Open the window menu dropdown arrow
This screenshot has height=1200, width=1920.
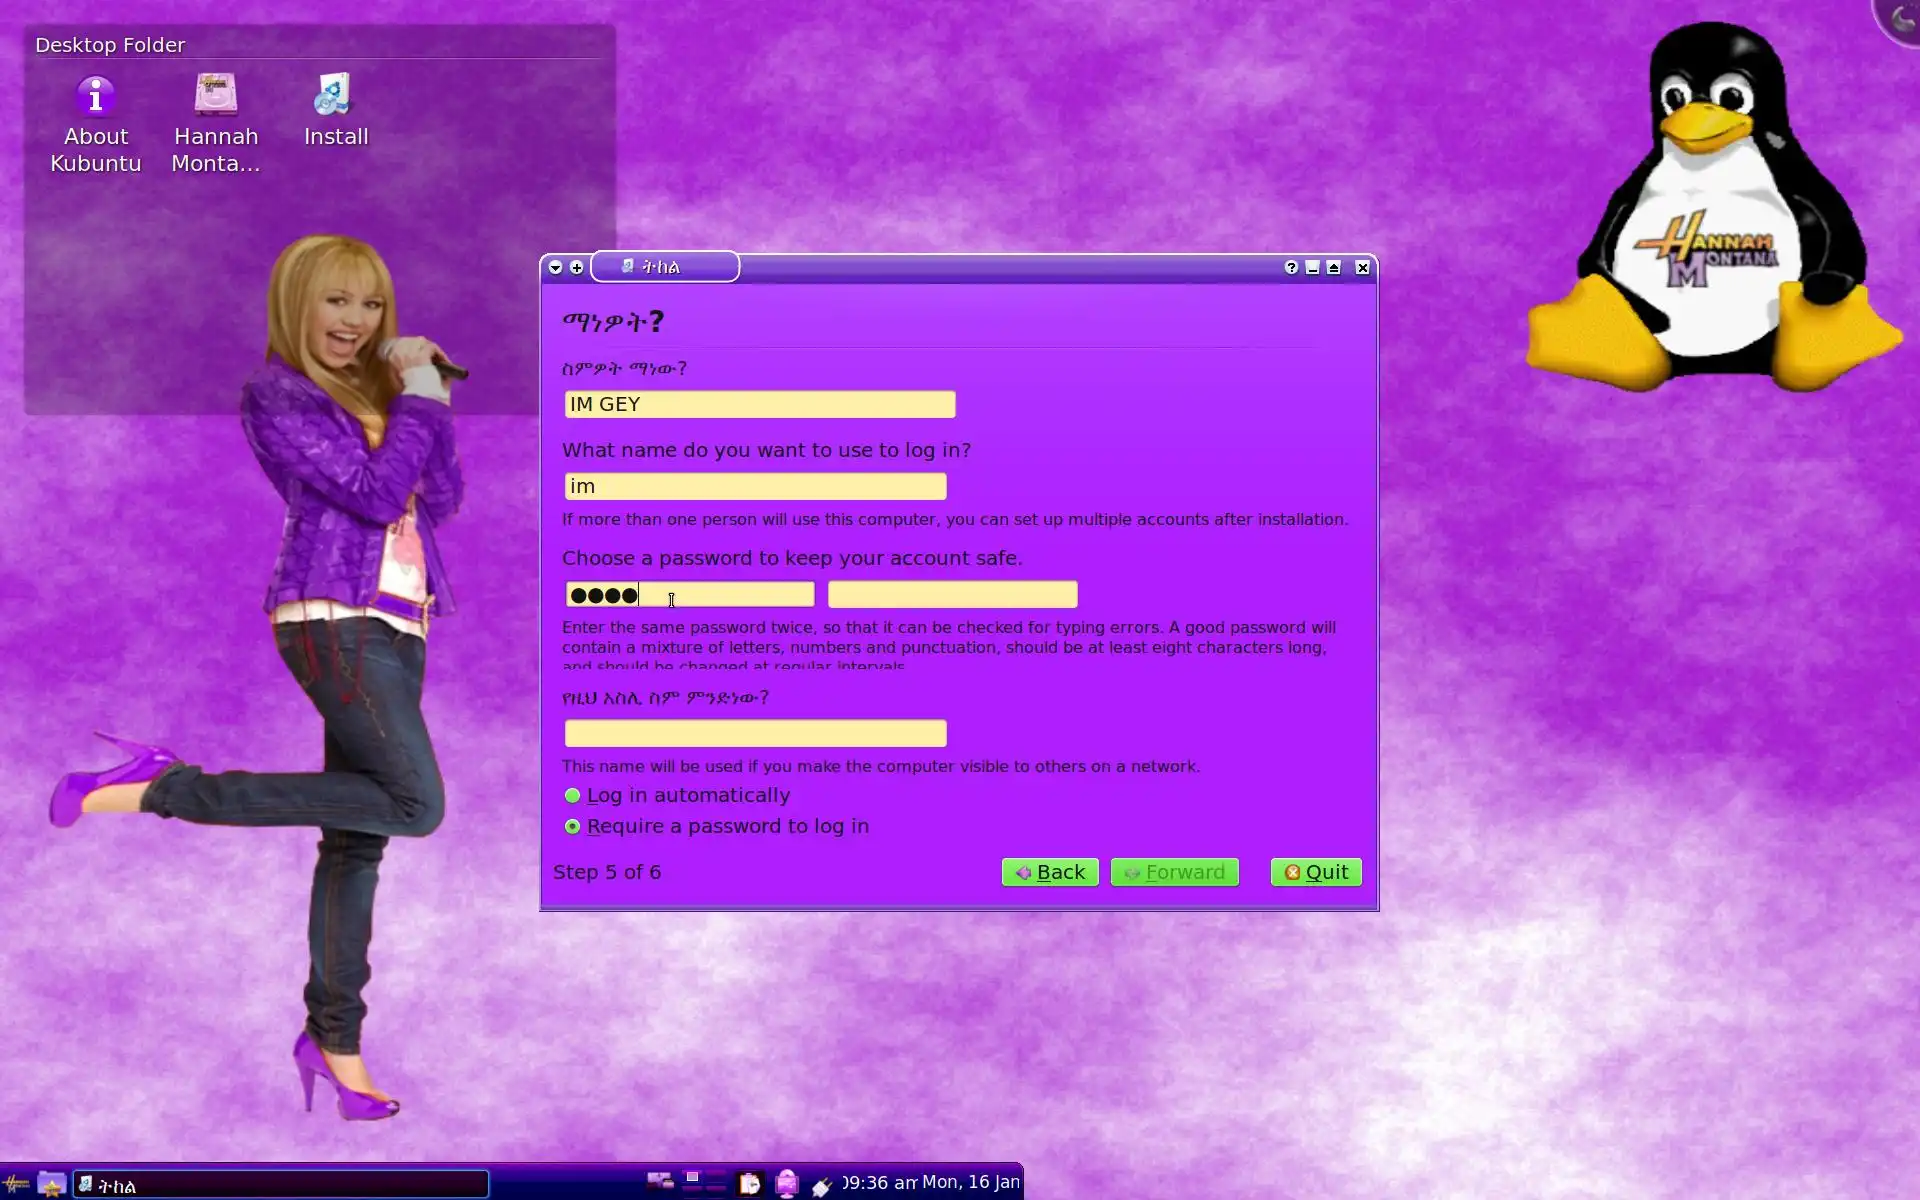point(556,268)
